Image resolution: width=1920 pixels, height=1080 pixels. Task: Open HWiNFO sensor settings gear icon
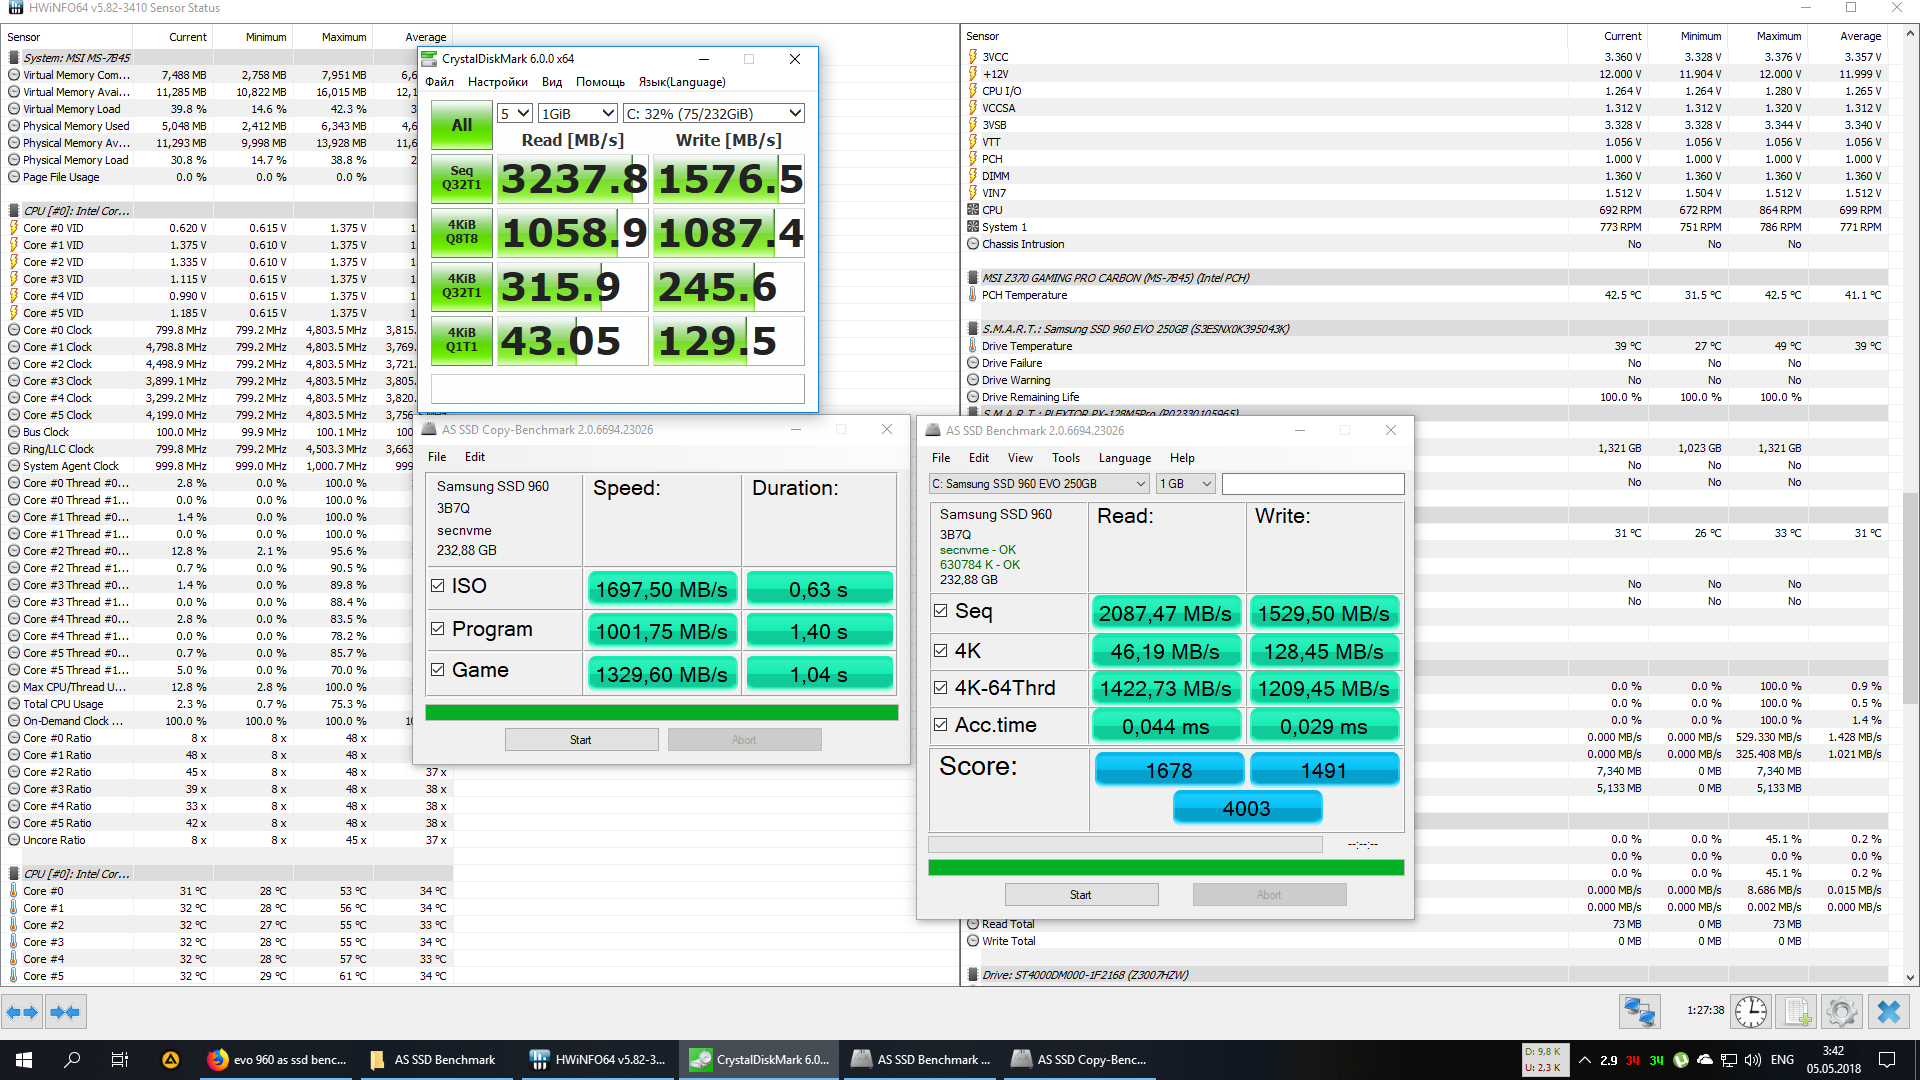pyautogui.click(x=1841, y=1012)
